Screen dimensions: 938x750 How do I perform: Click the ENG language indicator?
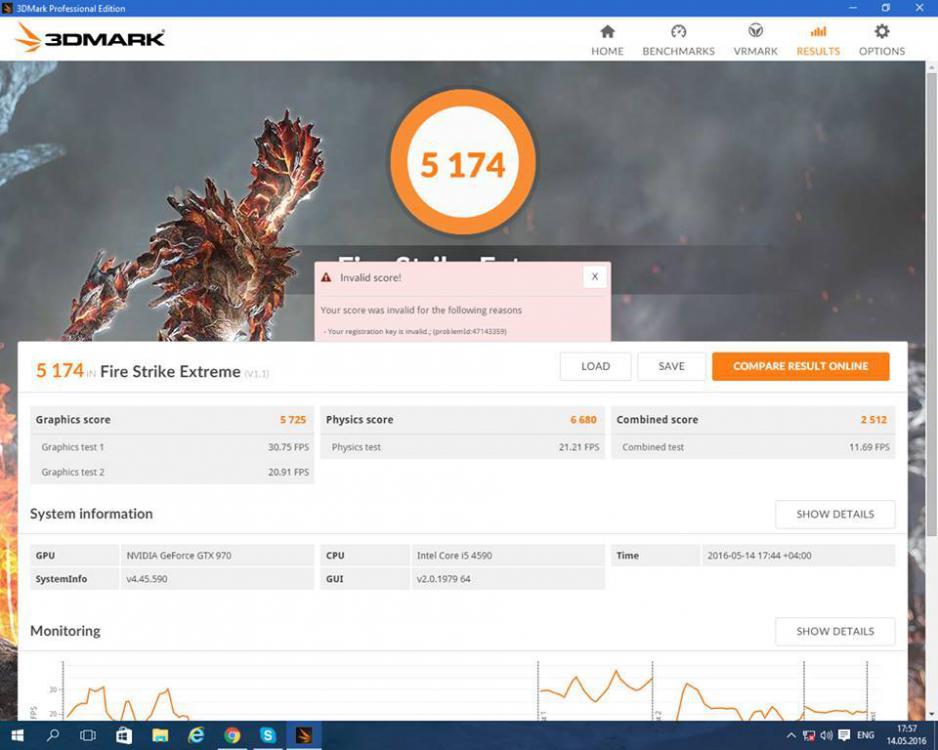865,736
